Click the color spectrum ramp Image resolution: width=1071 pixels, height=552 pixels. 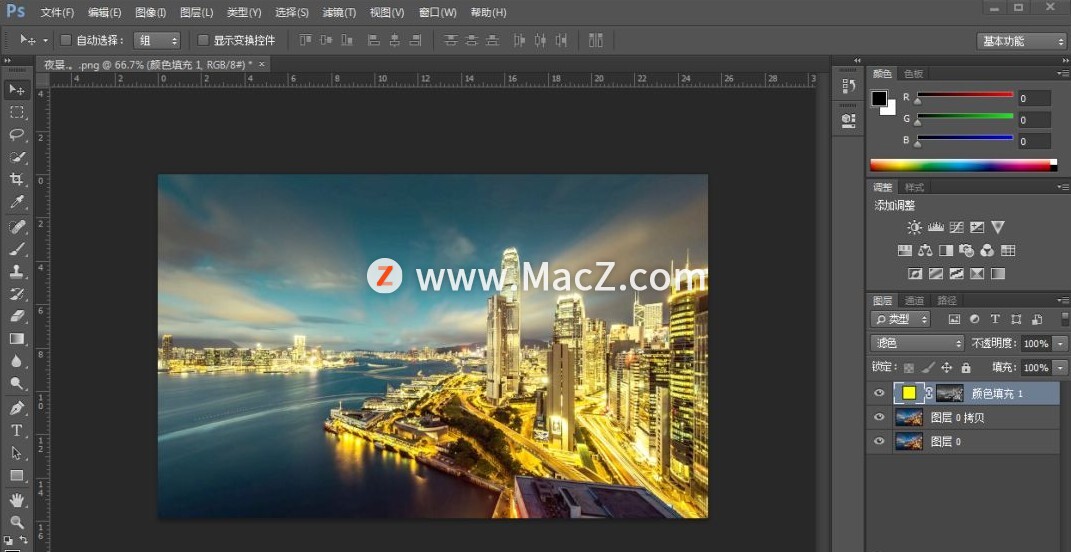pos(963,165)
